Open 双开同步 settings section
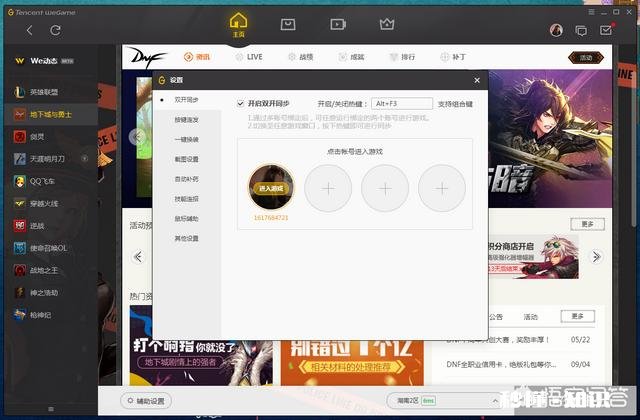The height and width of the screenshot is (420, 640). point(187,100)
